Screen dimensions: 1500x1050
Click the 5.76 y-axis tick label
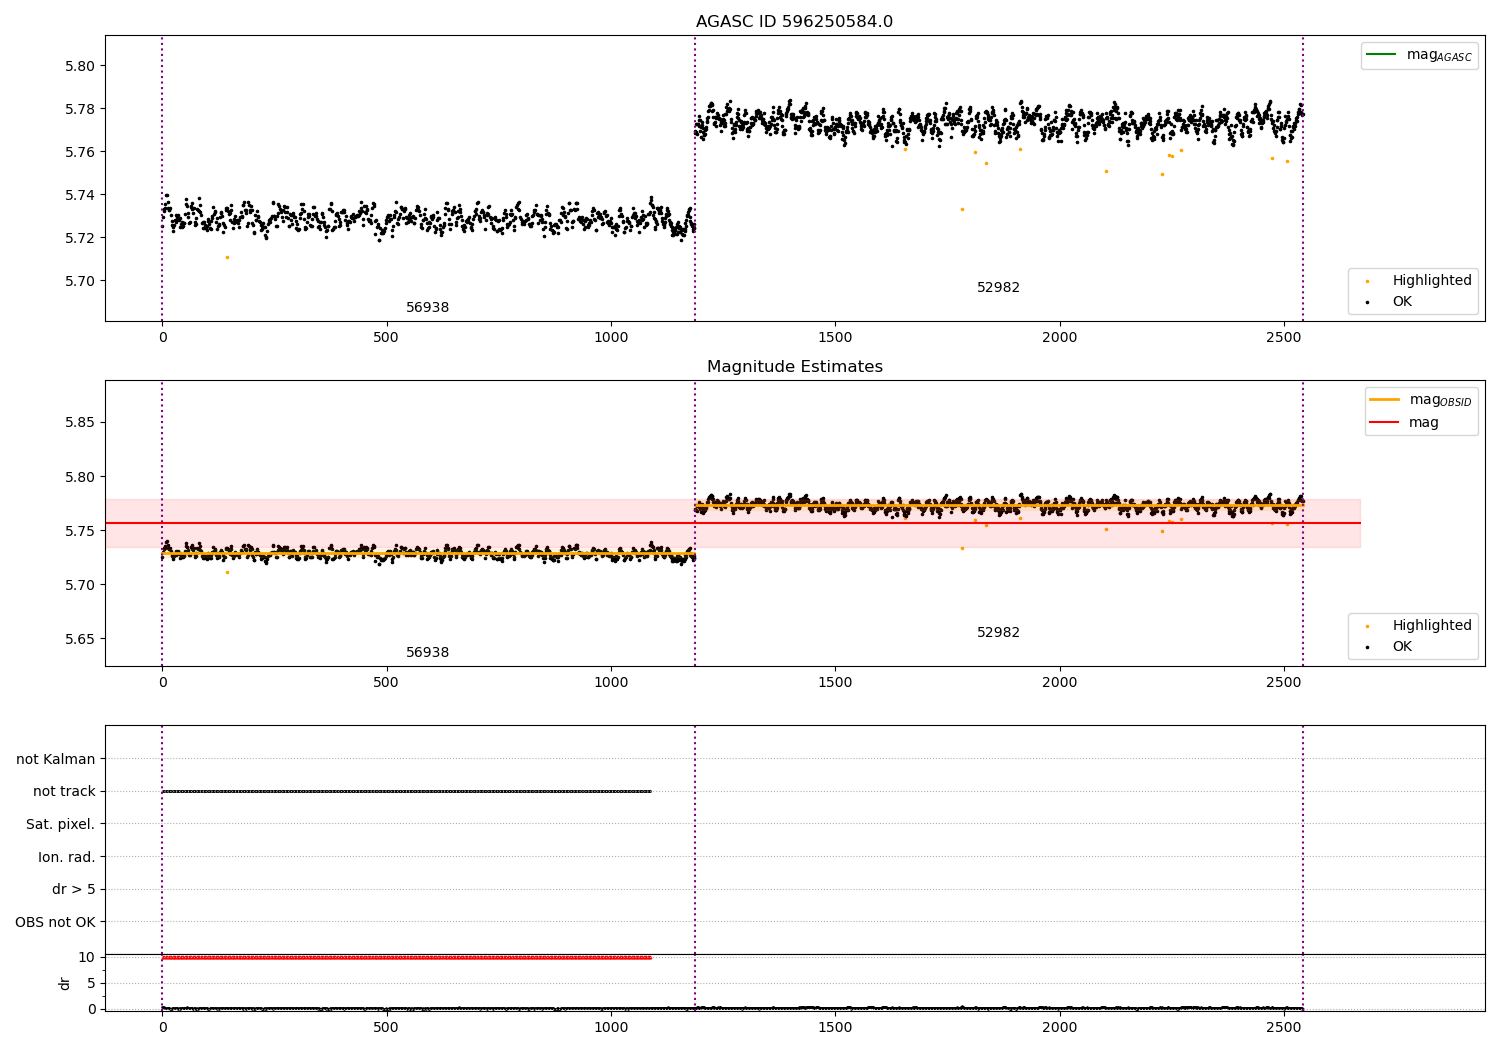click(x=80, y=152)
